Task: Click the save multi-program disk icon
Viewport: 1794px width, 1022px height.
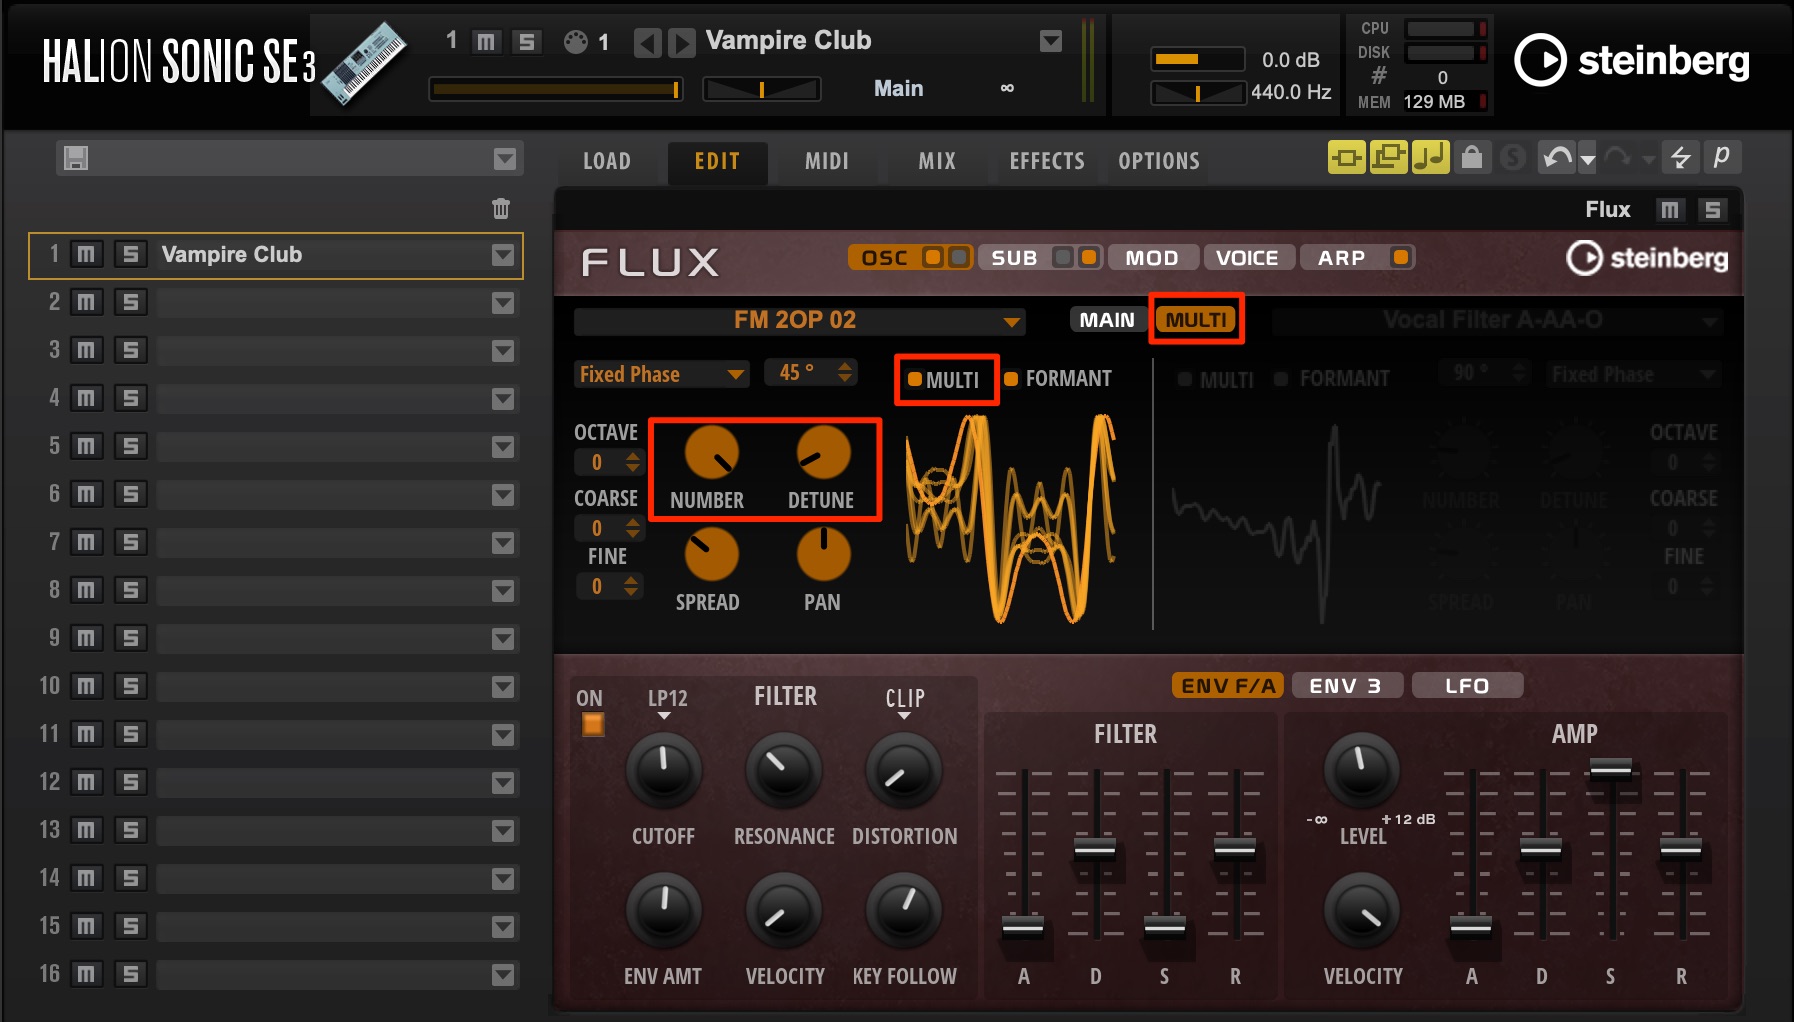Action: coord(76,158)
